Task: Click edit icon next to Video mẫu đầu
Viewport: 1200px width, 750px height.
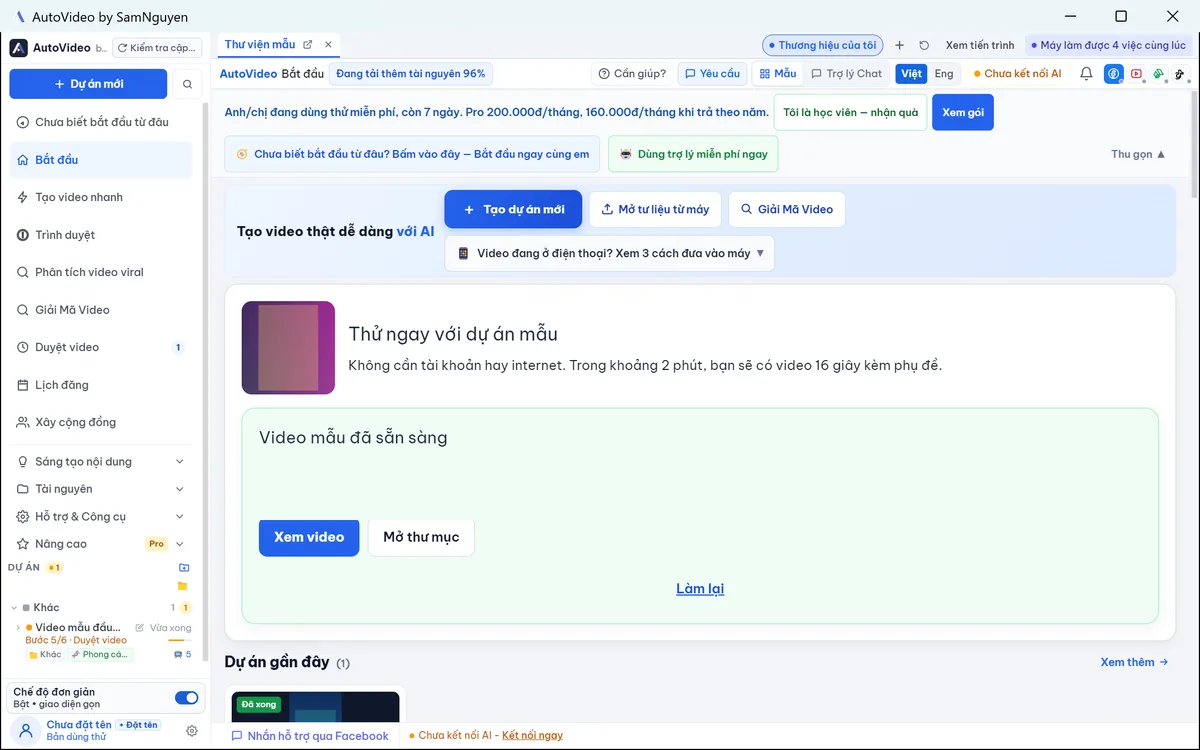Action: (x=139, y=628)
